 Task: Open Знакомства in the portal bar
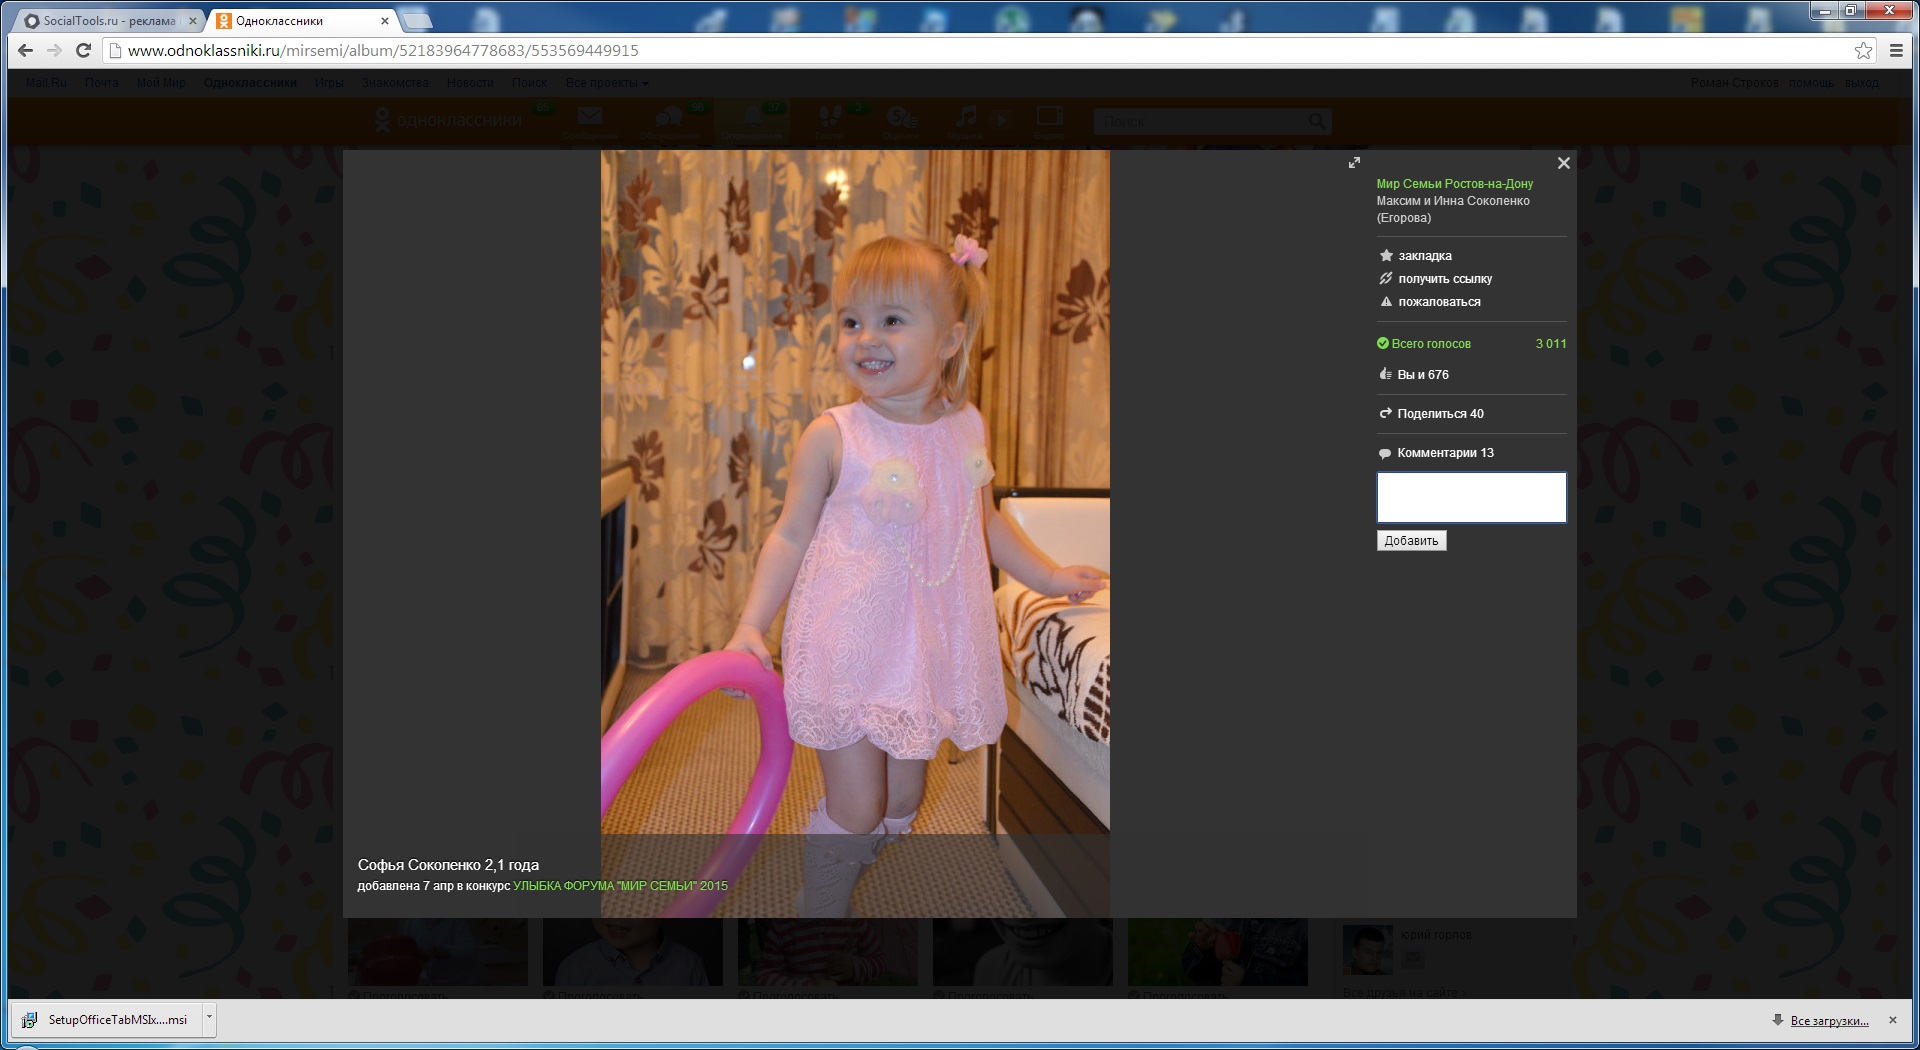395,83
